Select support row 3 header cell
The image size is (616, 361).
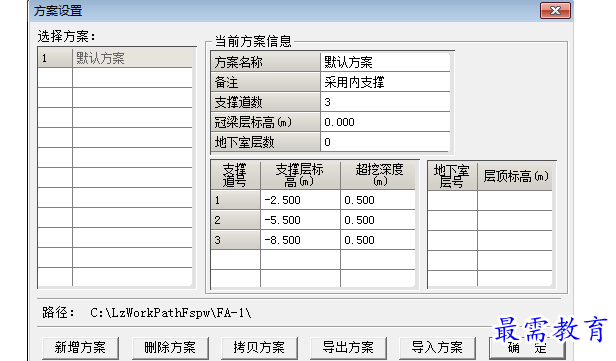click(x=235, y=240)
